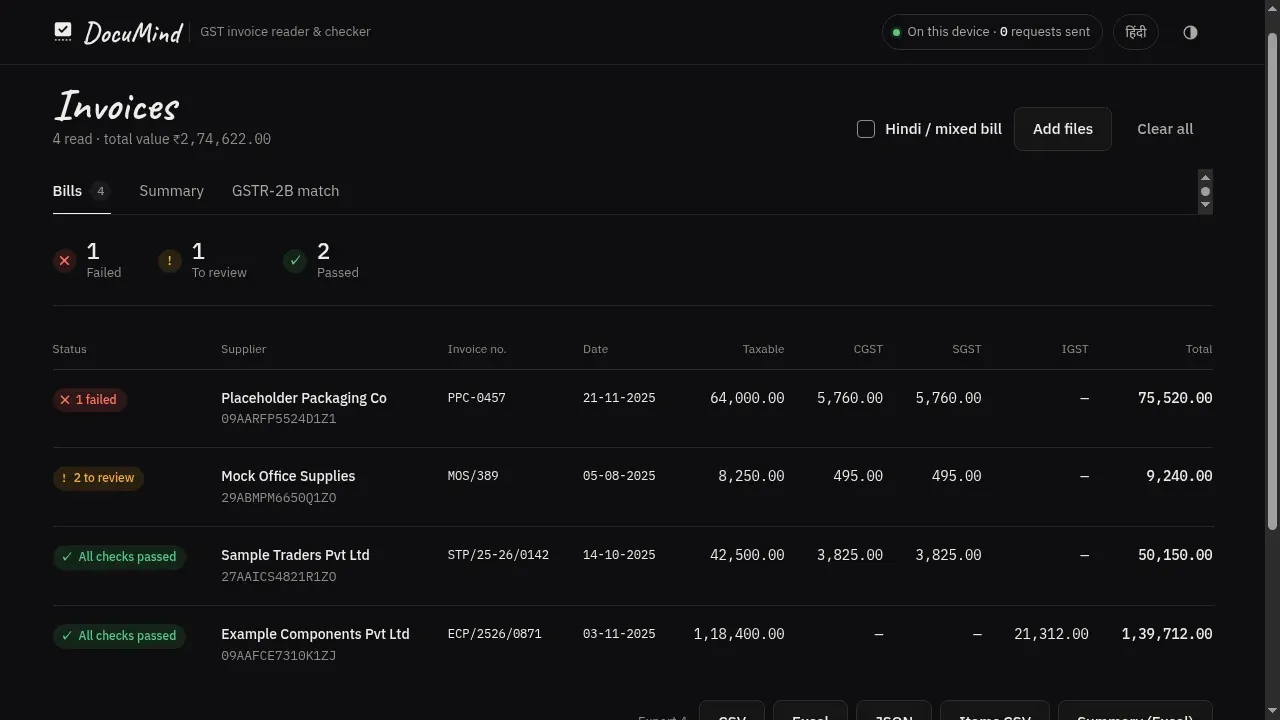
Task: Select supplier Placeholder Packaging Co
Action: pos(304,398)
